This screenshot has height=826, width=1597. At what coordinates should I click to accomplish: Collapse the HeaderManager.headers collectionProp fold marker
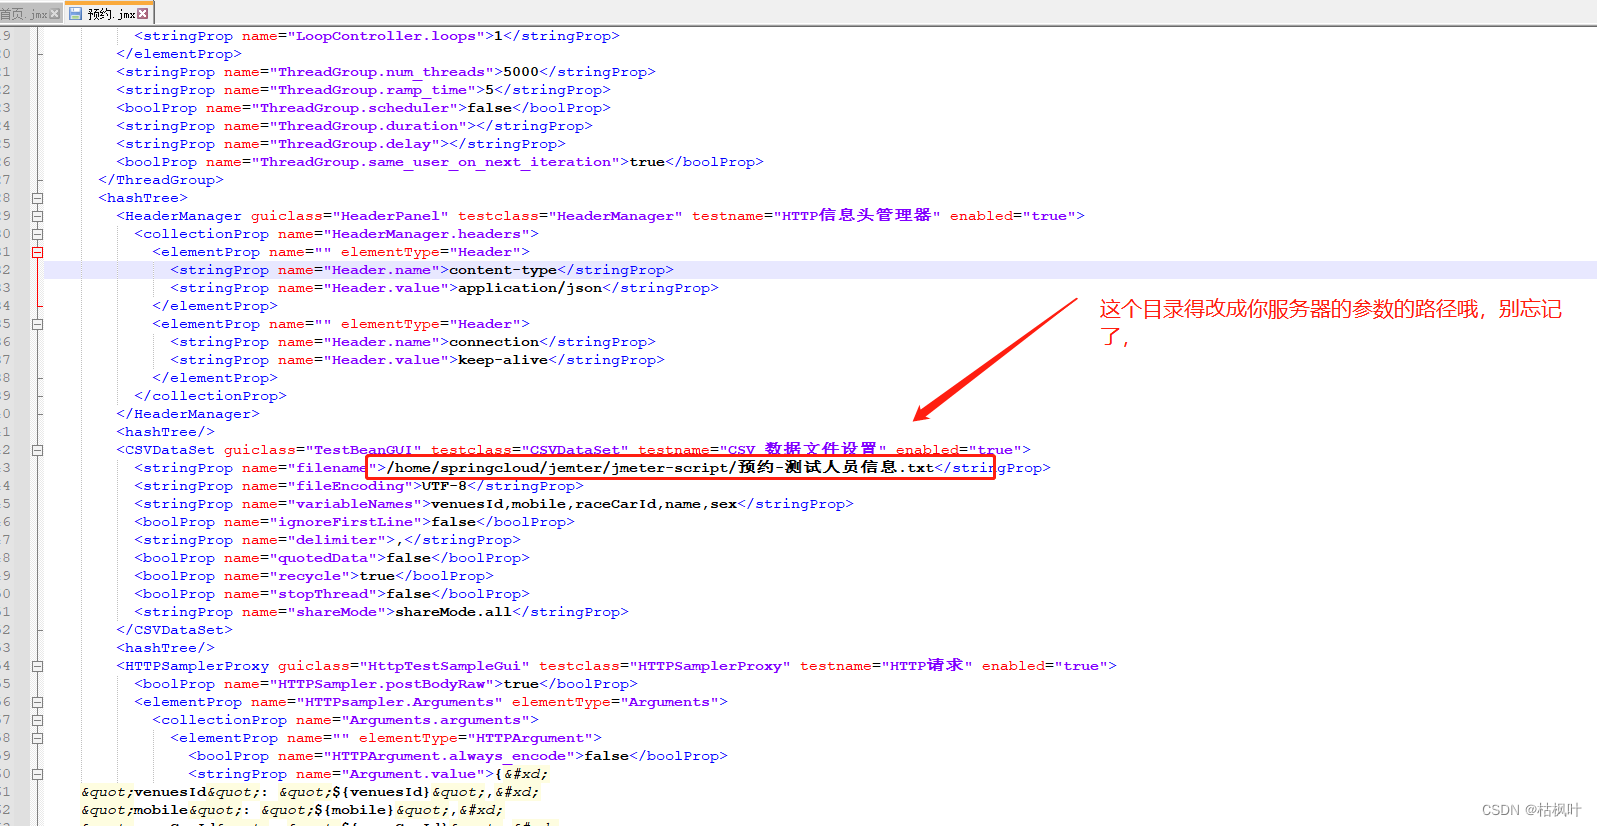[37, 234]
